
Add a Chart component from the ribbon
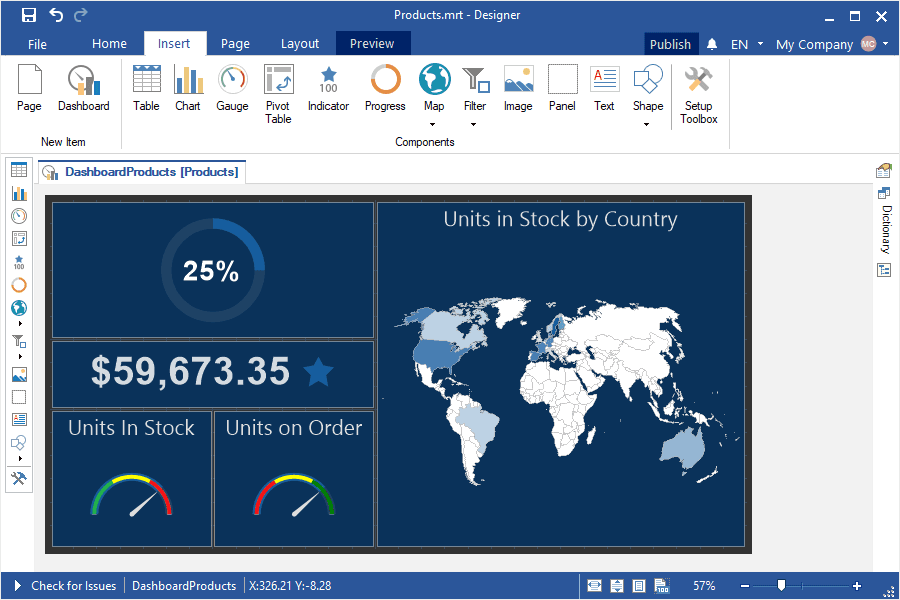point(188,88)
